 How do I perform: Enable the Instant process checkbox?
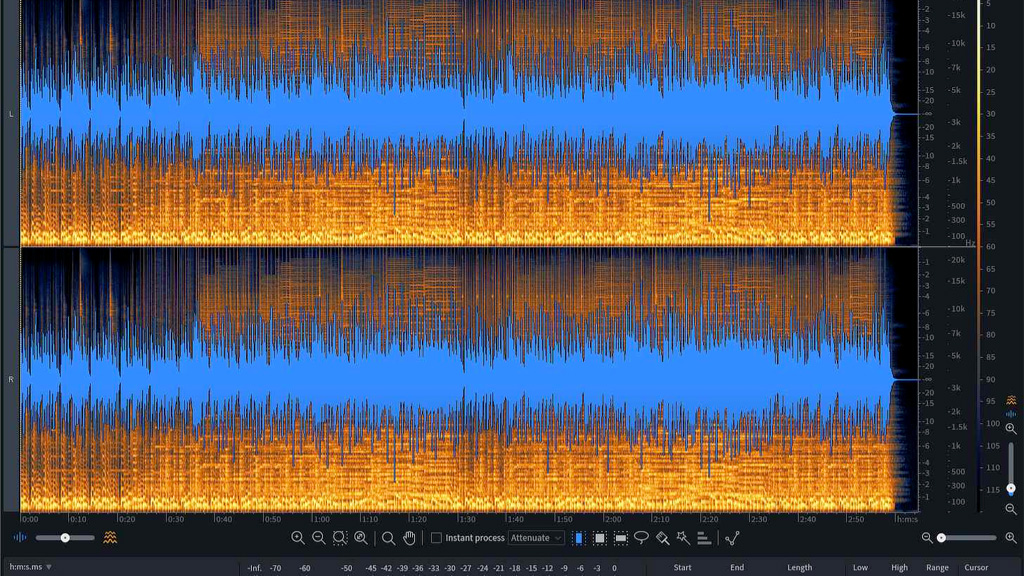coord(436,537)
